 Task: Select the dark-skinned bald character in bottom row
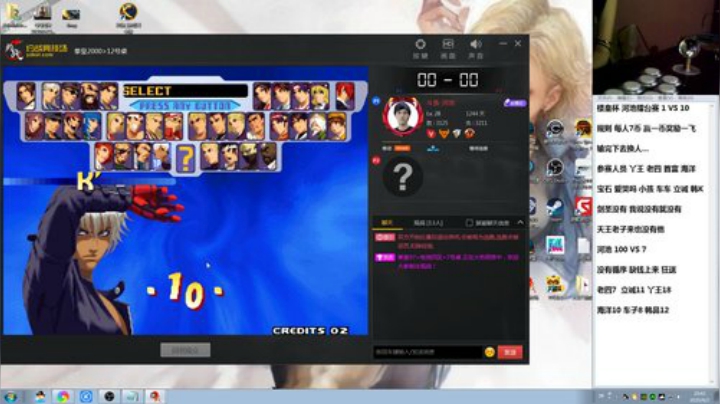[268, 157]
